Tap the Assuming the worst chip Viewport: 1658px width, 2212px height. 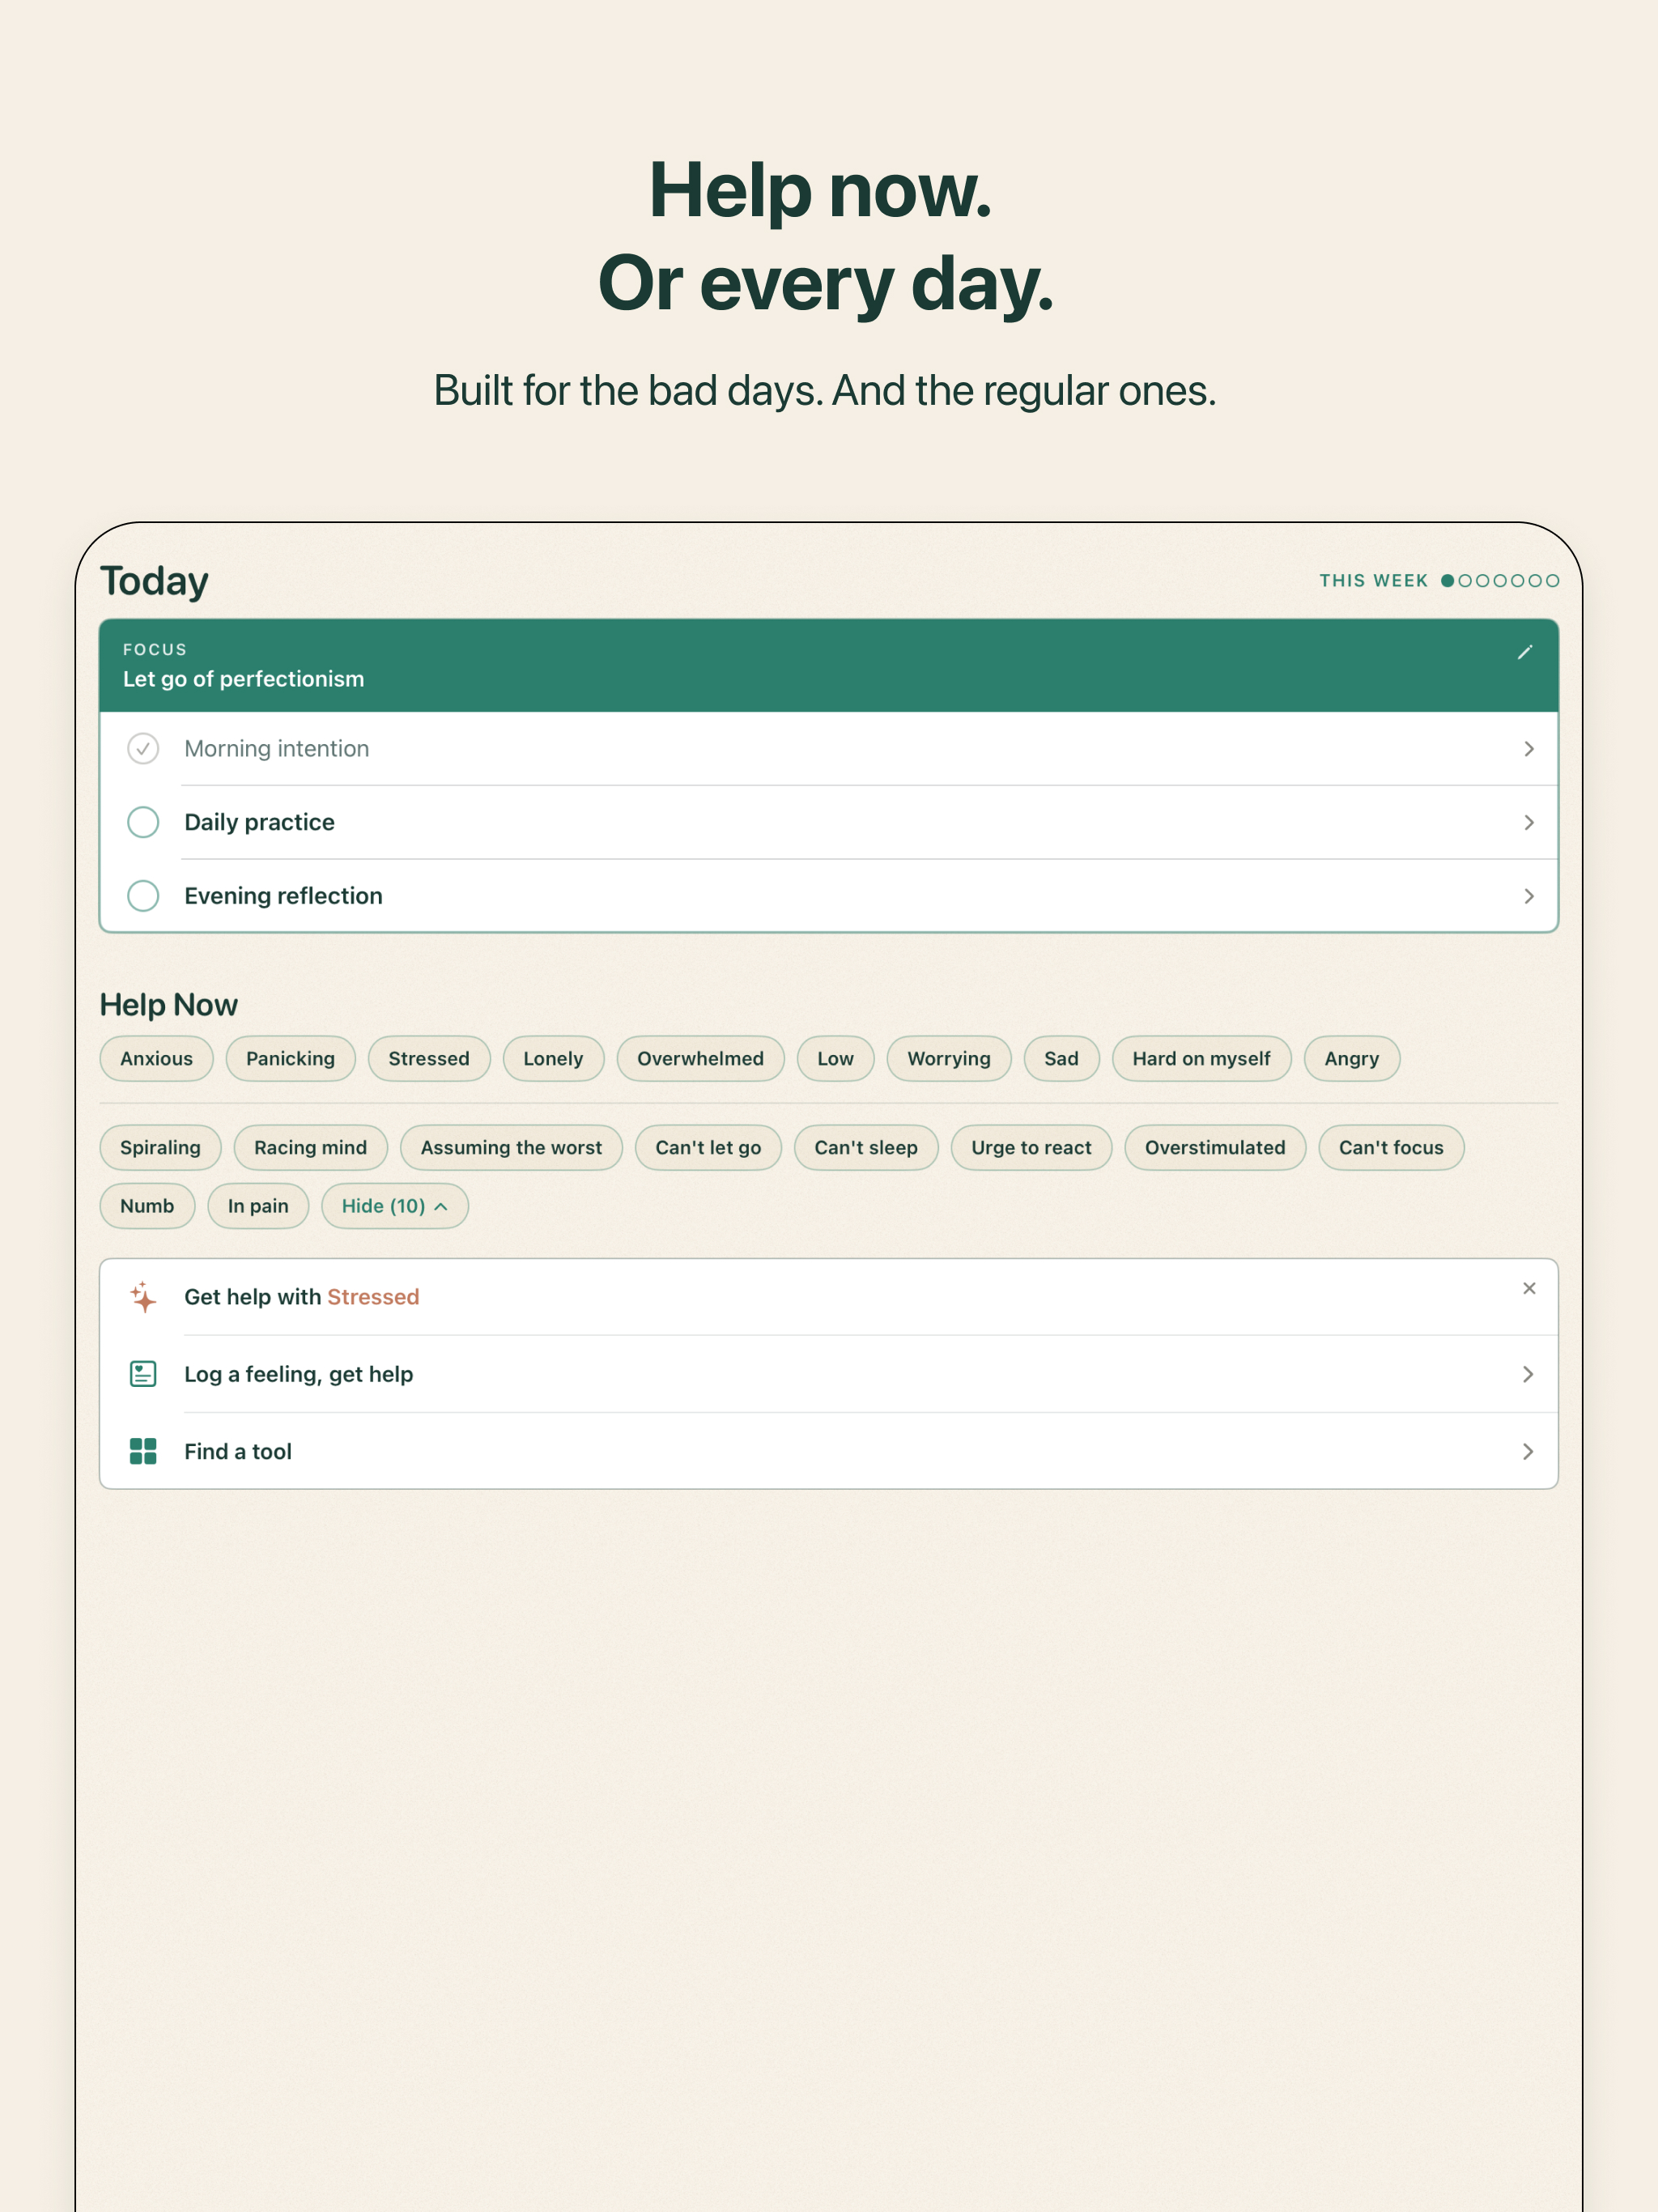(x=511, y=1147)
